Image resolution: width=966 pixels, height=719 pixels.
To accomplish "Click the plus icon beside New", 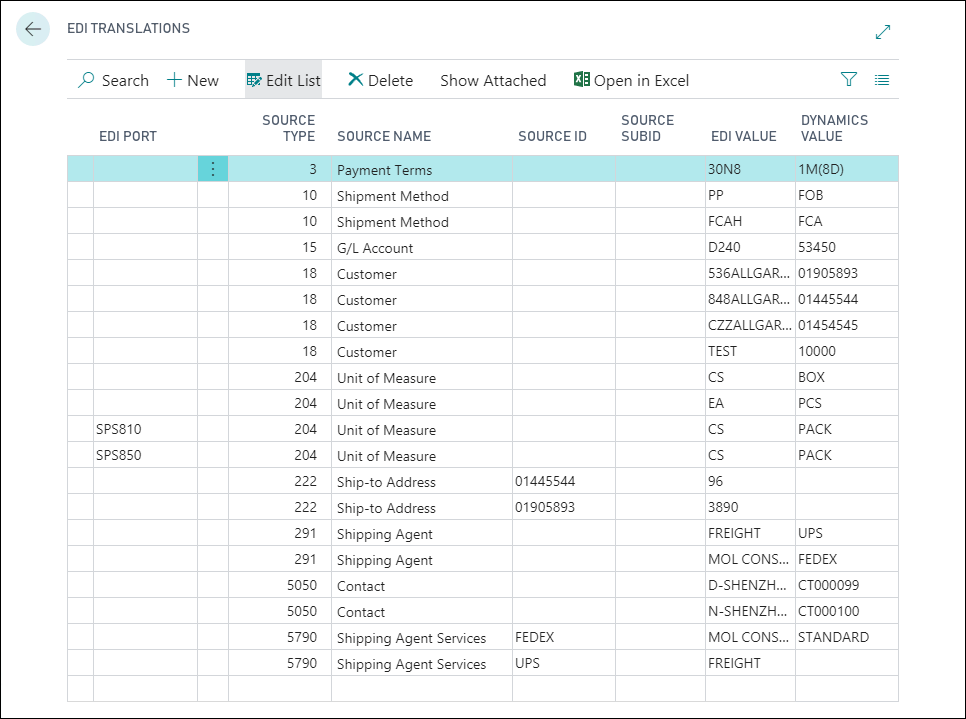I will [174, 79].
